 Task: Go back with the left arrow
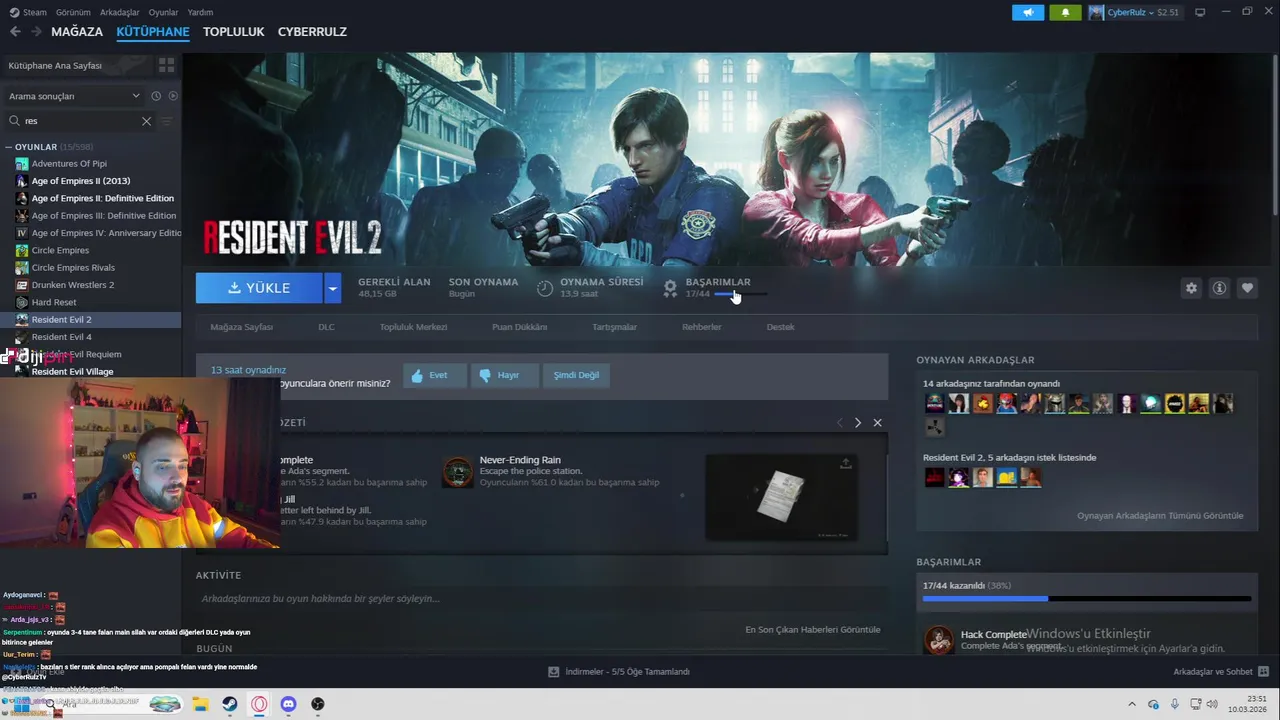click(15, 32)
